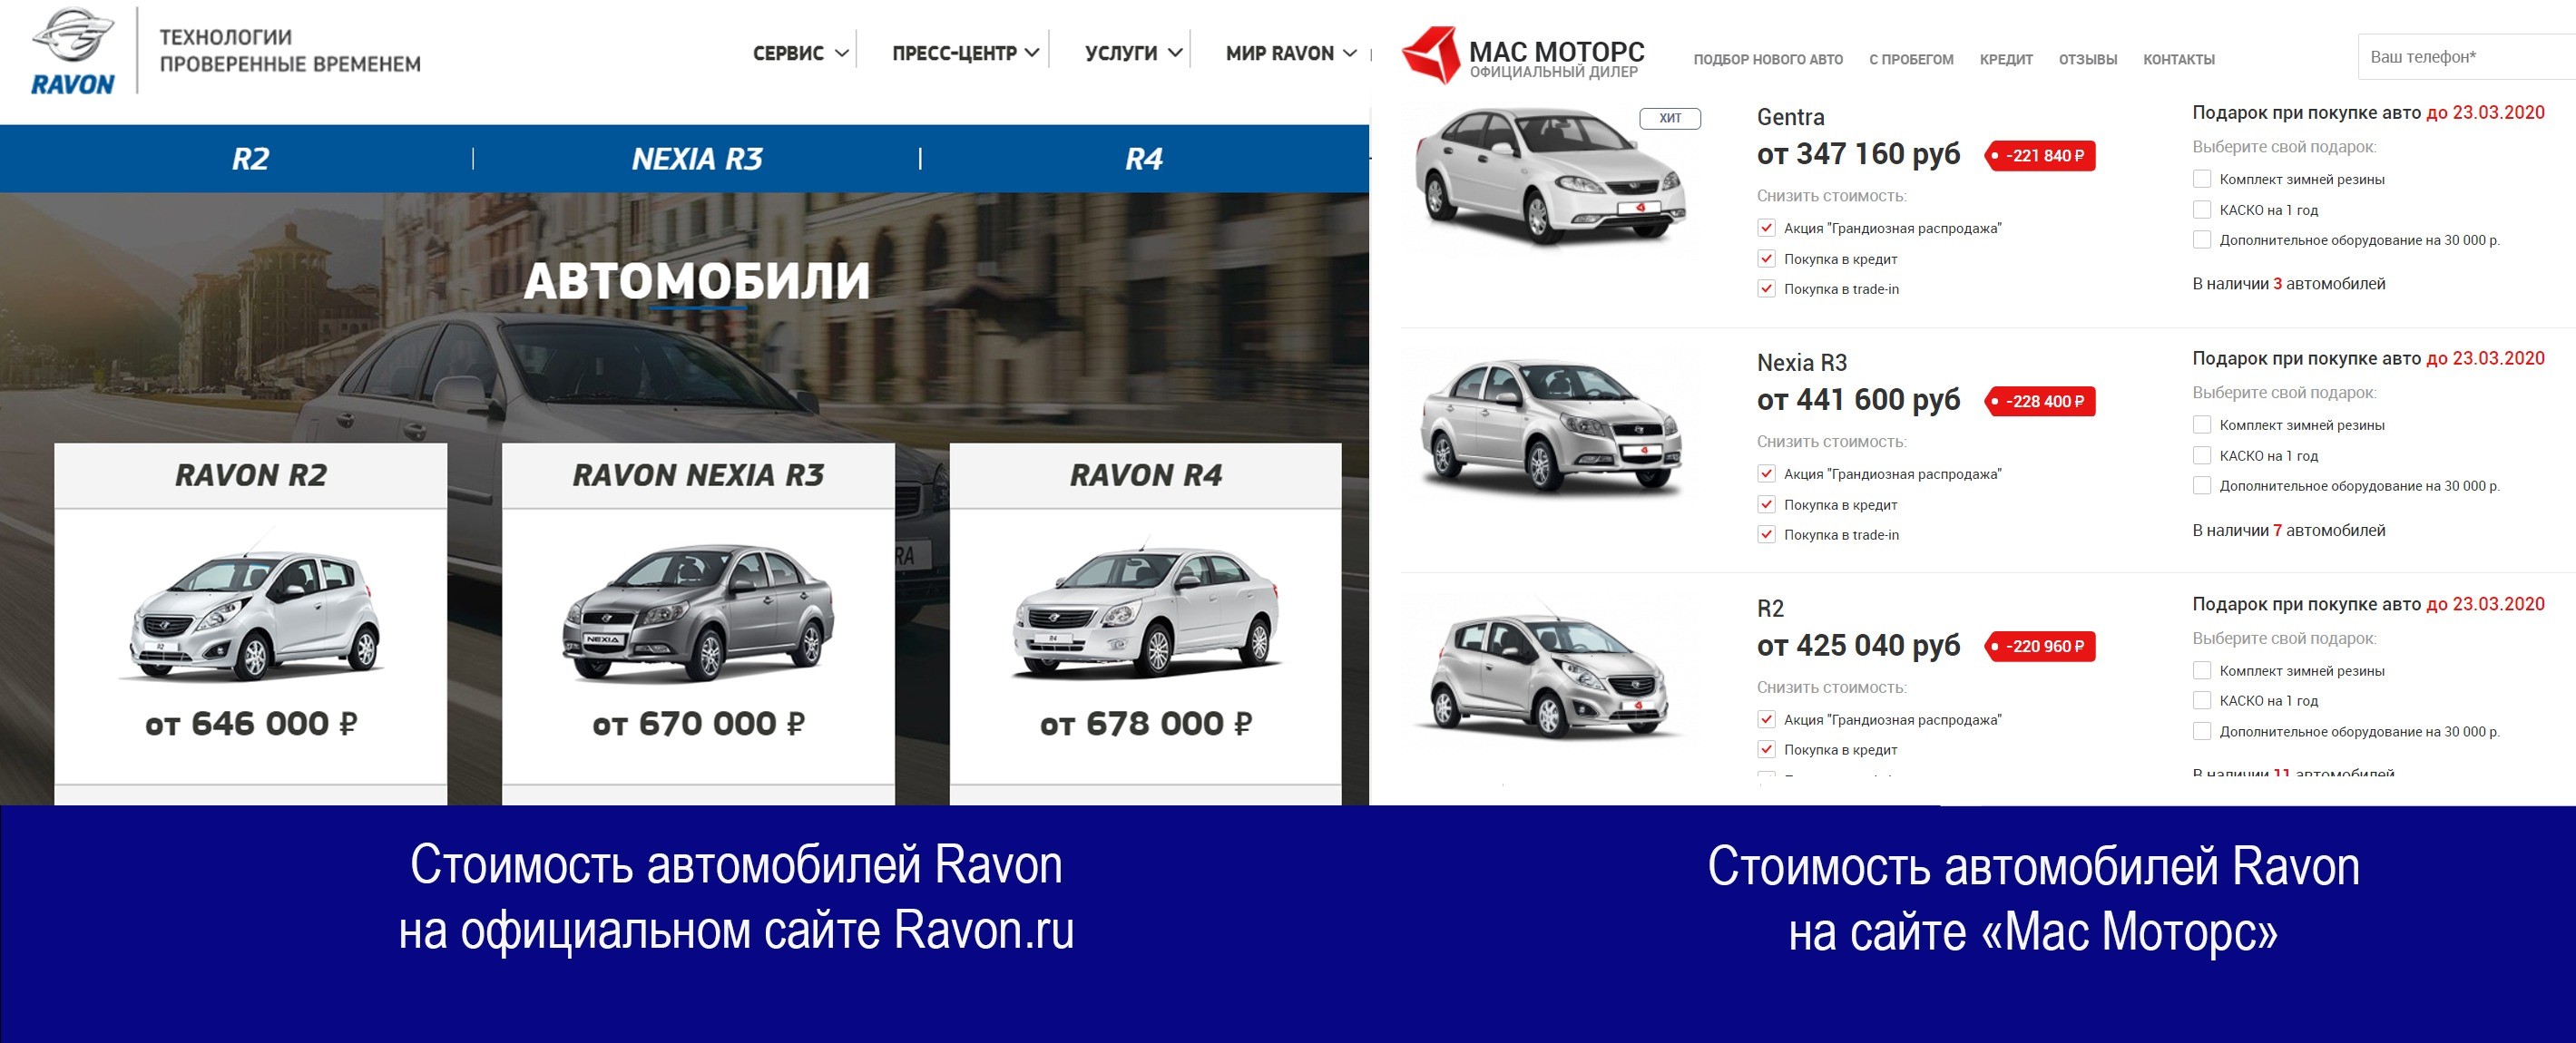Click the ХИТ badge on Gentra
This screenshot has height=1043, width=2576.
1673,118
